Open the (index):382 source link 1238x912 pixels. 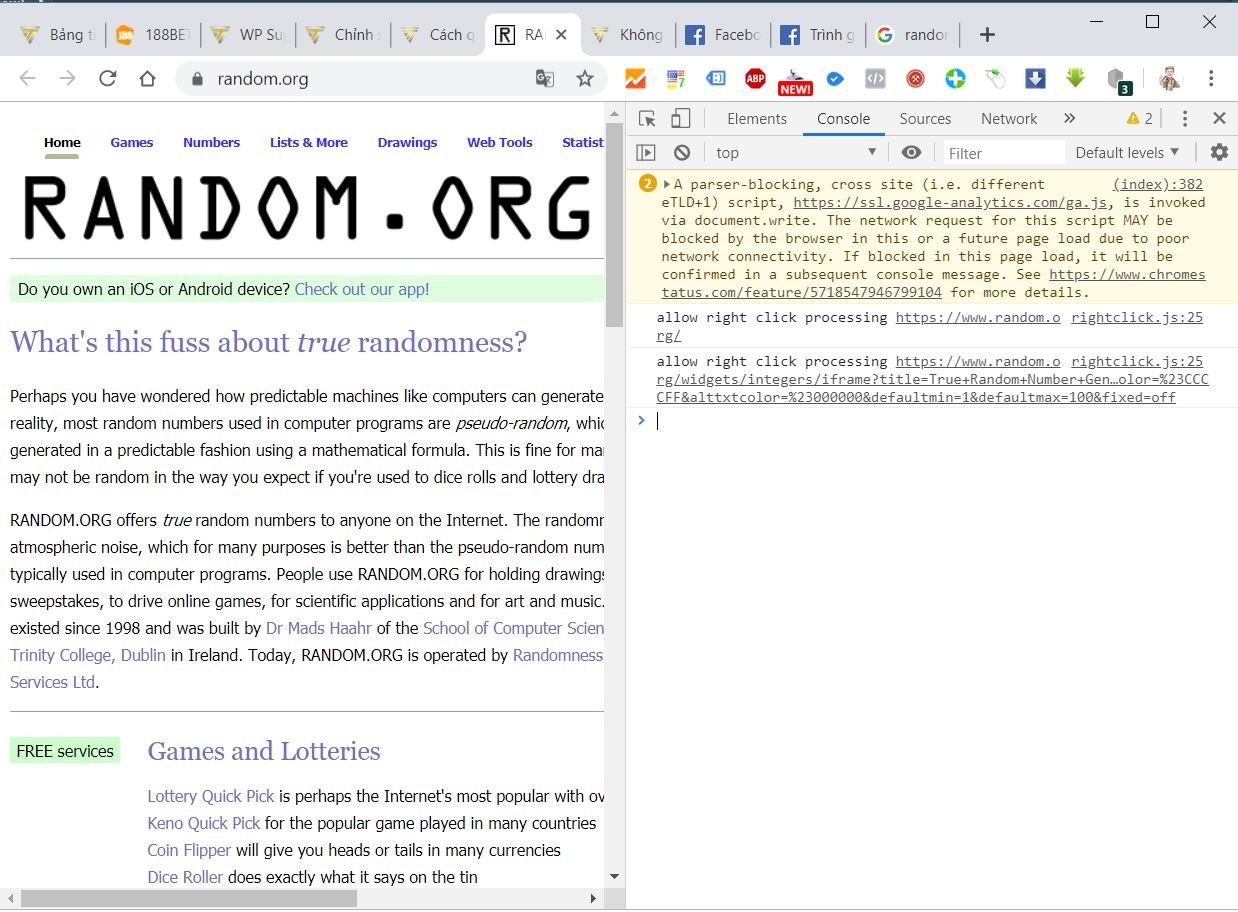click(1158, 184)
